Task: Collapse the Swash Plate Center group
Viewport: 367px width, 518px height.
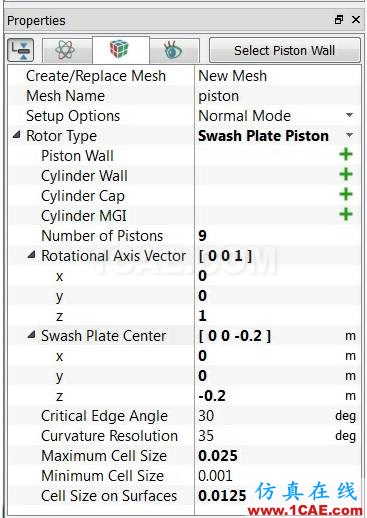Action: click(x=31, y=335)
